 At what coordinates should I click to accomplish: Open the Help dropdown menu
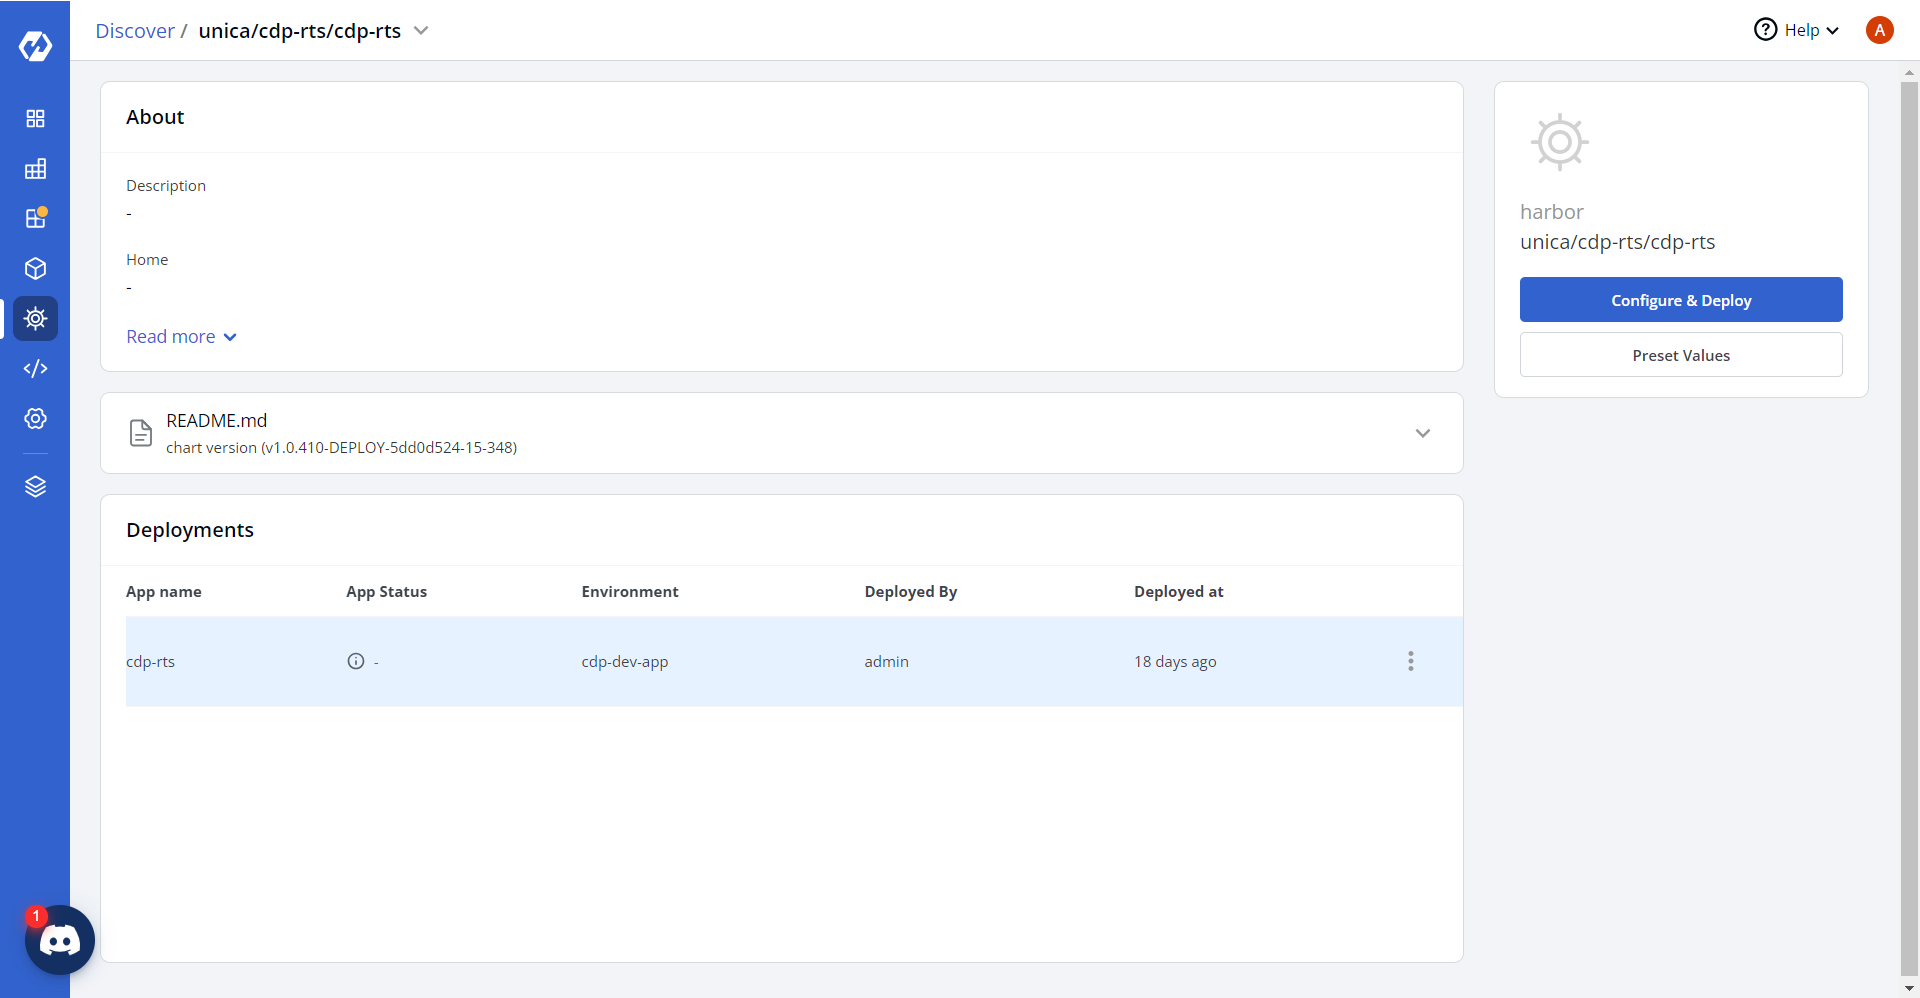click(1797, 31)
